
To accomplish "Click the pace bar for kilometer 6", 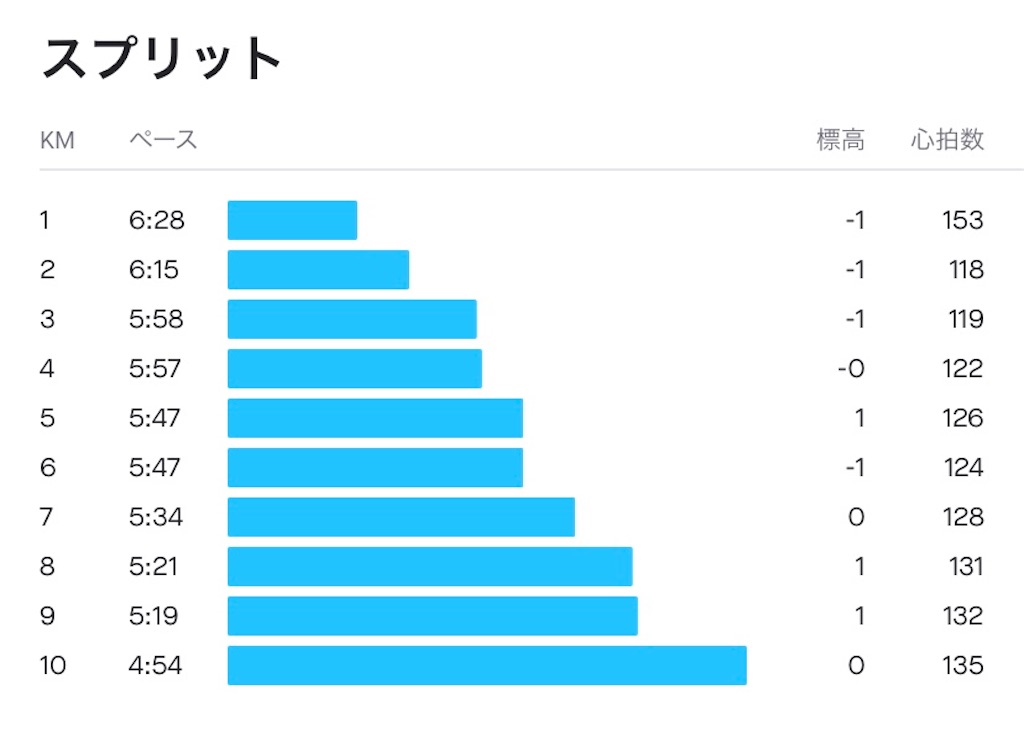I will tap(376, 468).
